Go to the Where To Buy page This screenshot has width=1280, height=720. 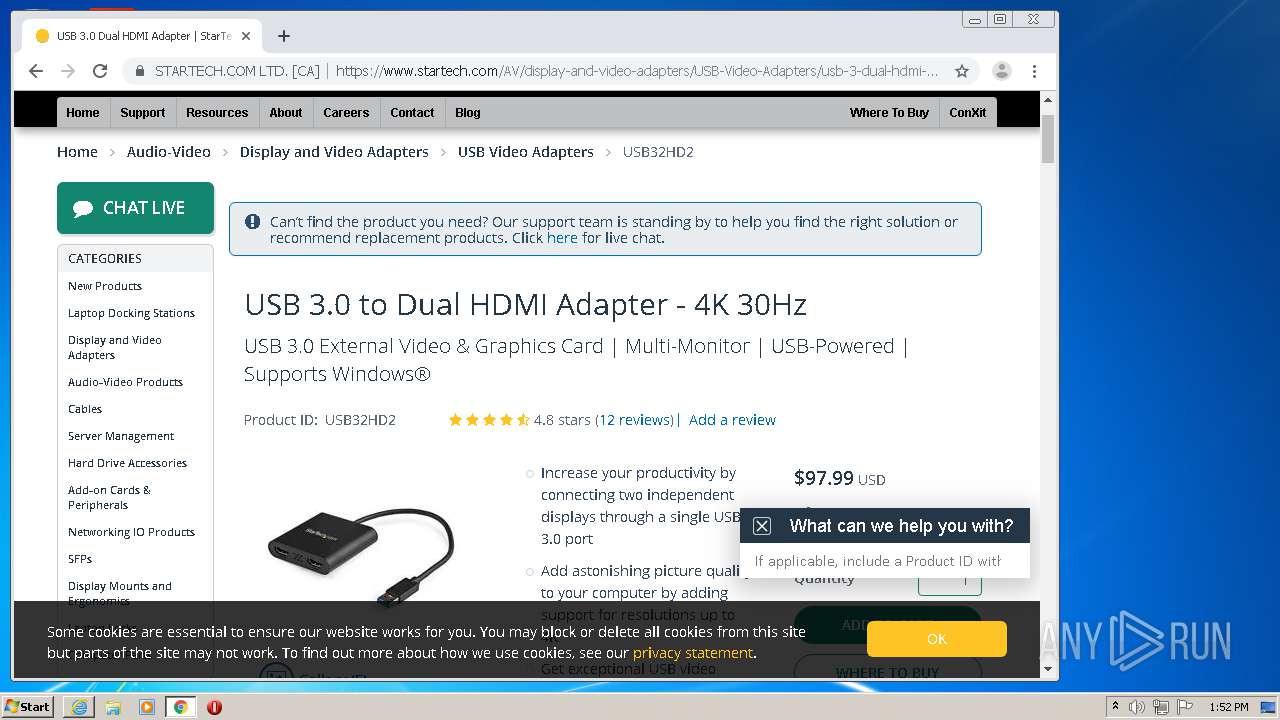click(889, 112)
